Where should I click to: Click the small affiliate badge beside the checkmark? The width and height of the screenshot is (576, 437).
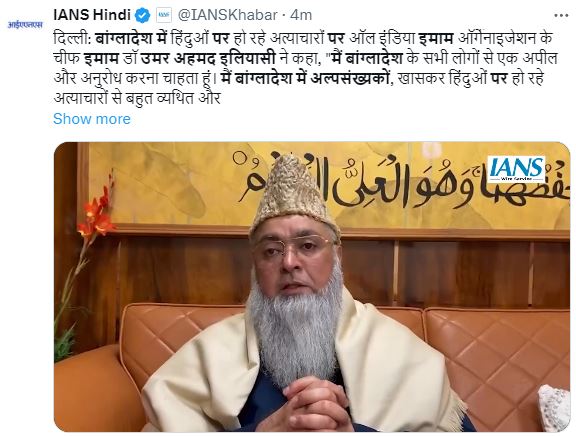(x=163, y=15)
